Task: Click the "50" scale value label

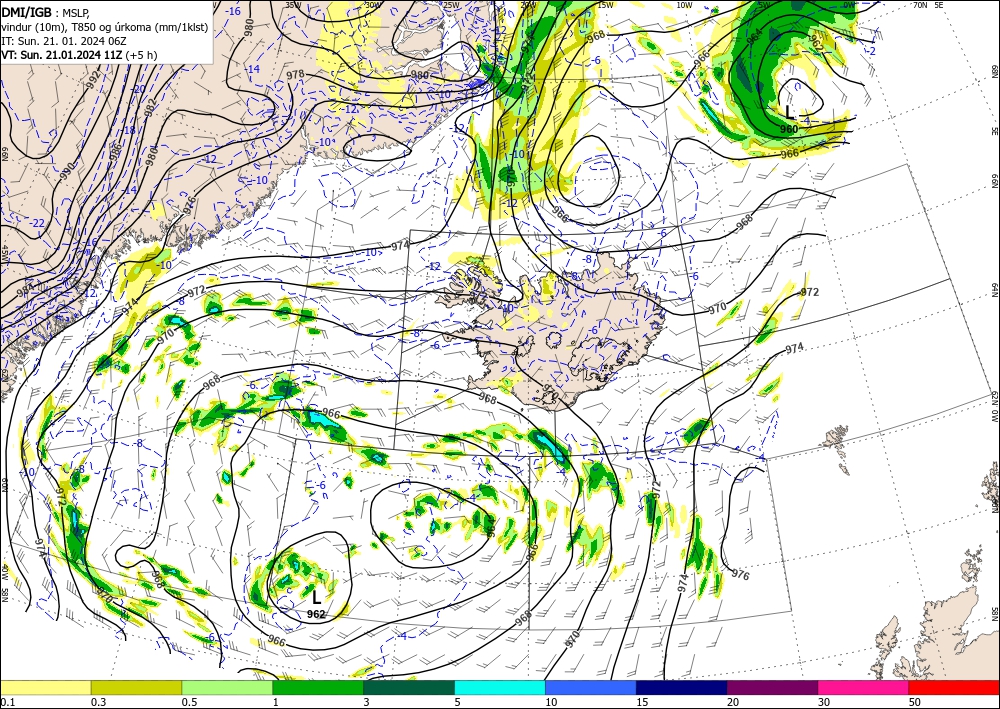Action: point(915,702)
